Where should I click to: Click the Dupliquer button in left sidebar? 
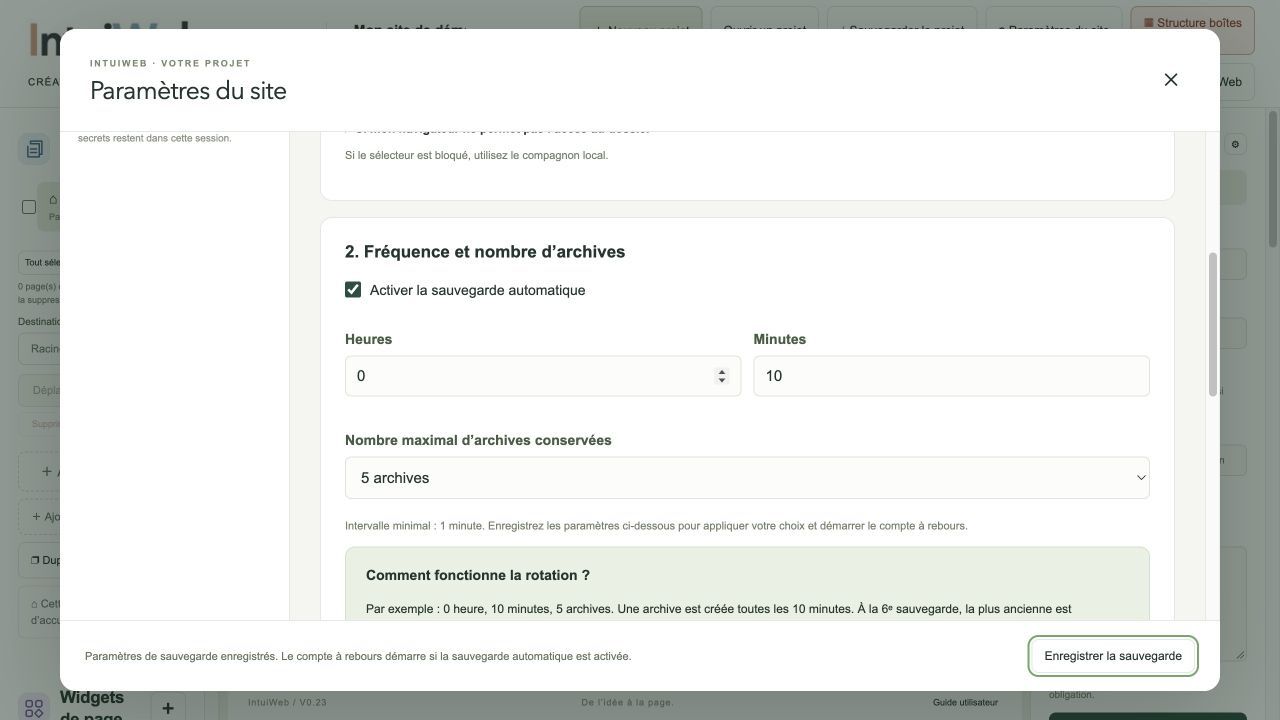pos(39,560)
